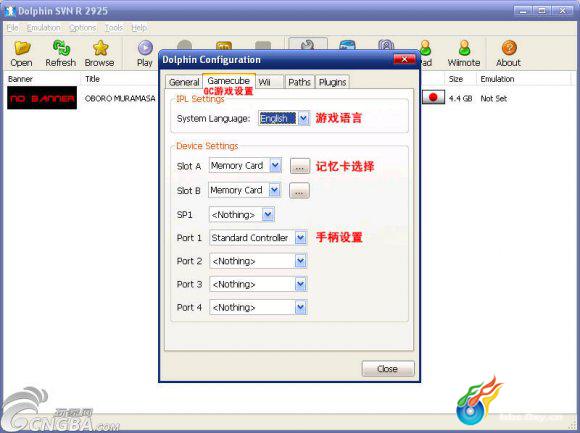Switch to the Gamecube tab
This screenshot has height=433, width=580.
[229, 81]
